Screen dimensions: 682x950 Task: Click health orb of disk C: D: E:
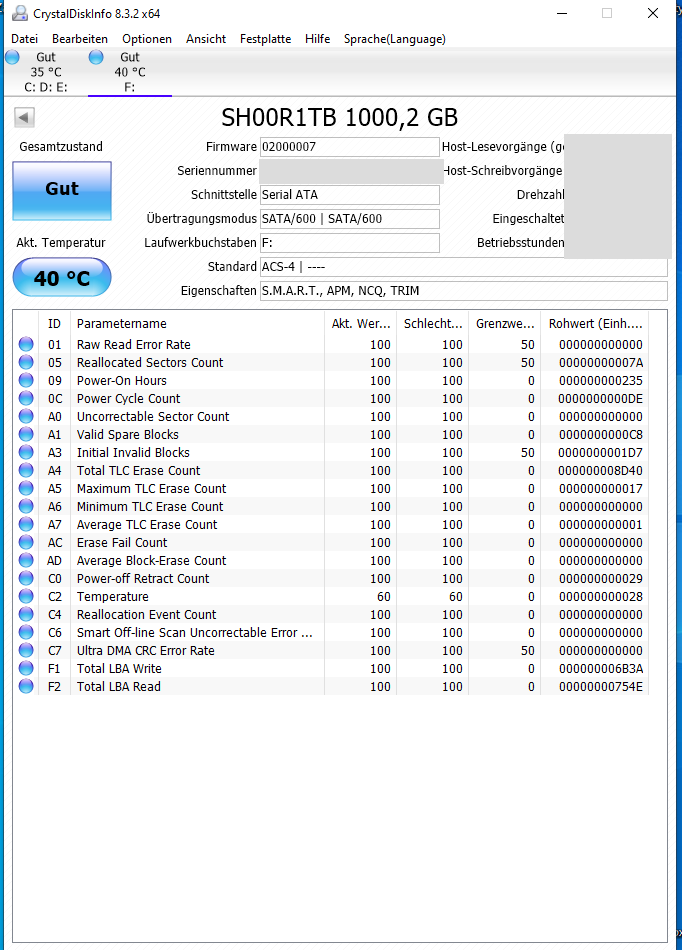[x=12, y=57]
